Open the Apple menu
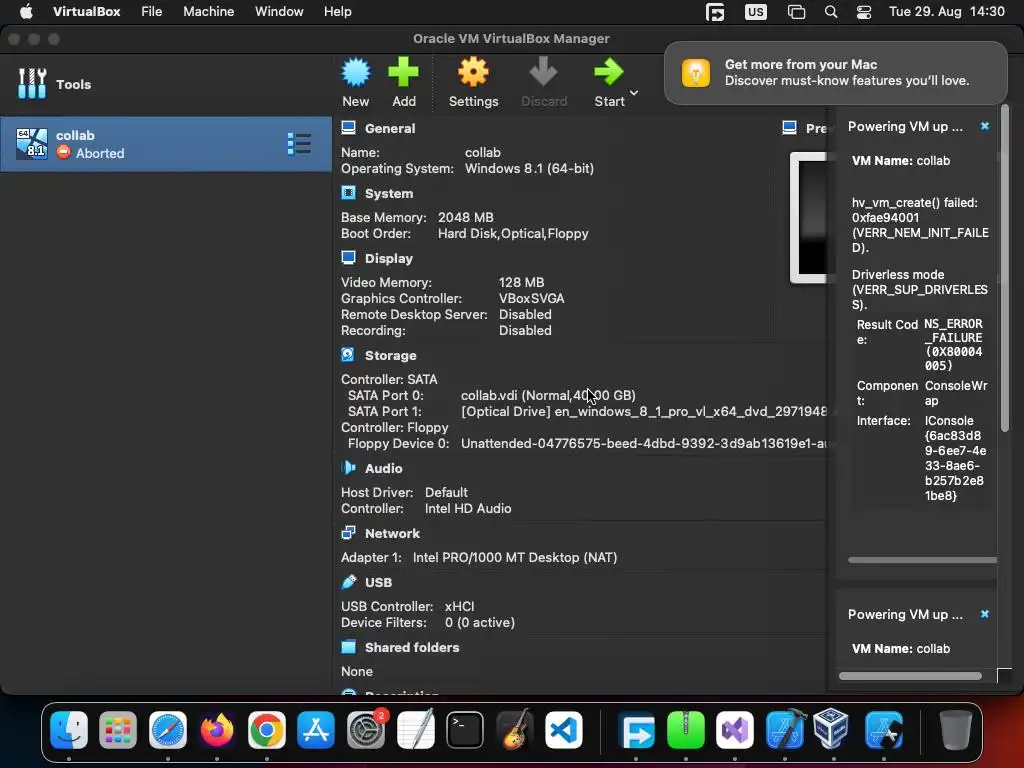This screenshot has height=768, width=1024. pos(26,12)
